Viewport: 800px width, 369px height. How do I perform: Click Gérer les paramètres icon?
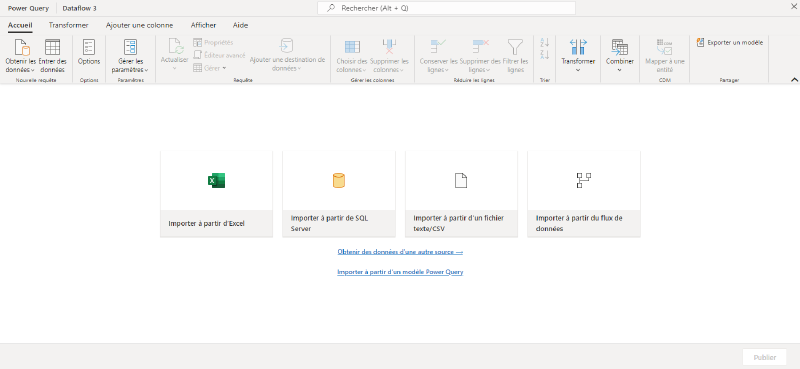(130, 47)
